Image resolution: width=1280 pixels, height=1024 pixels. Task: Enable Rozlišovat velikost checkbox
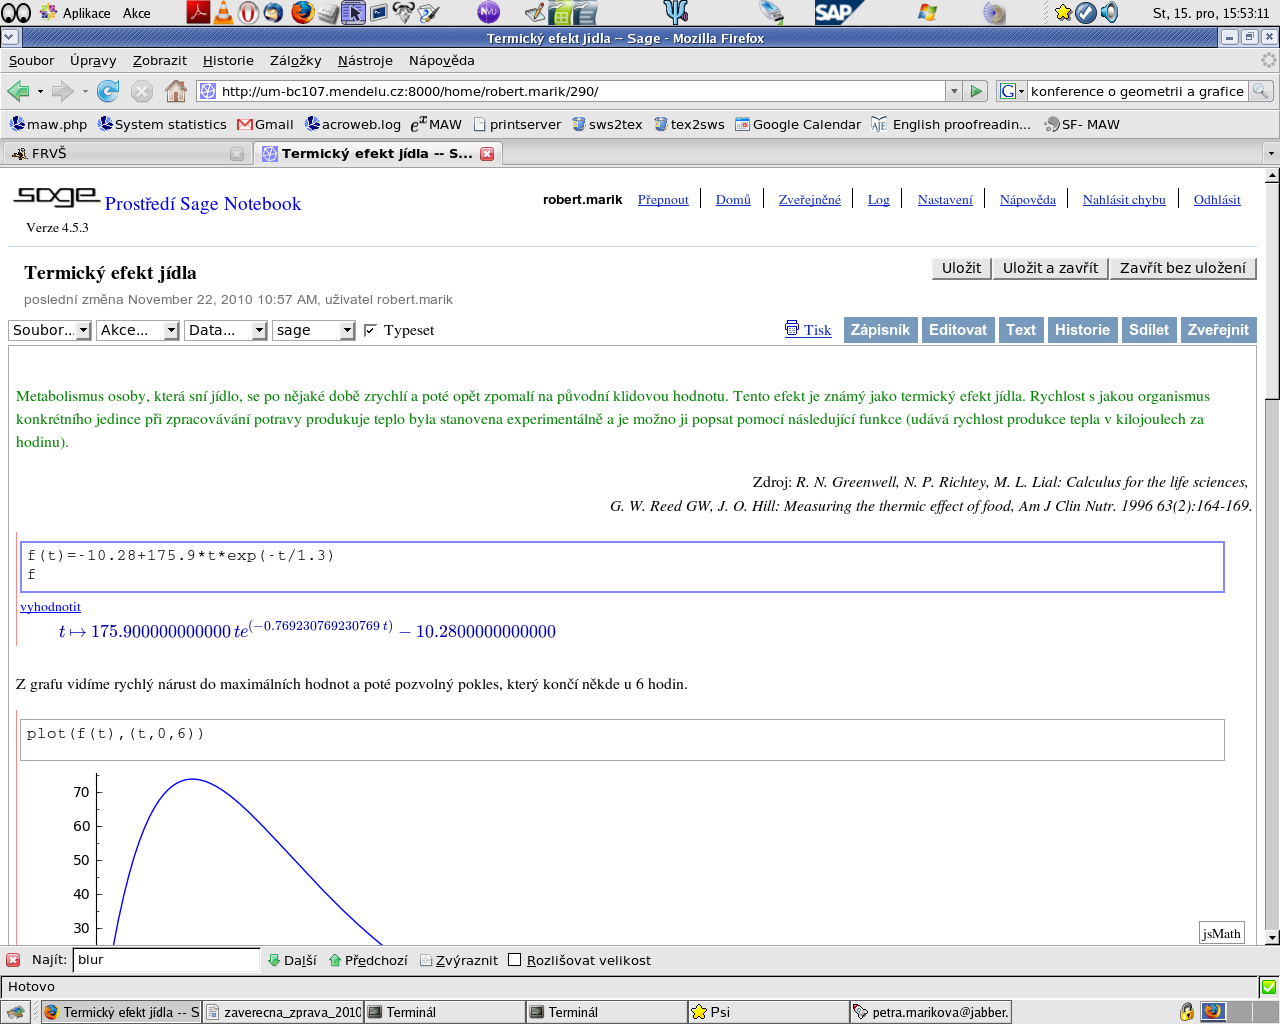(515, 960)
